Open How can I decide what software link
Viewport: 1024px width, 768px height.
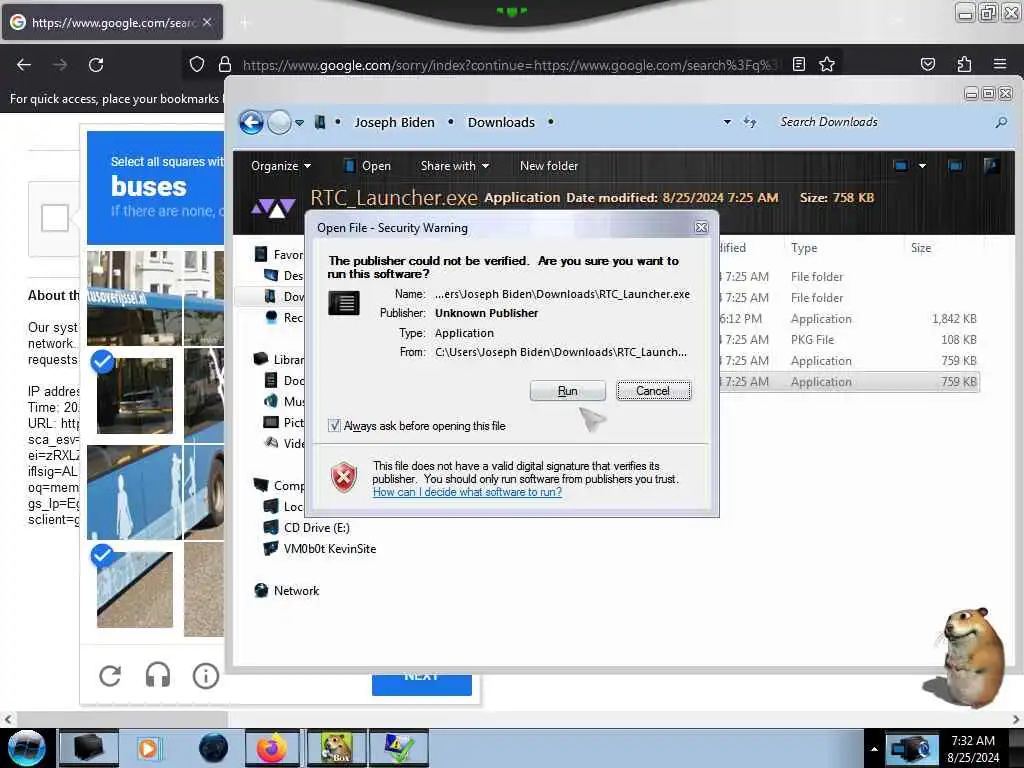467,492
